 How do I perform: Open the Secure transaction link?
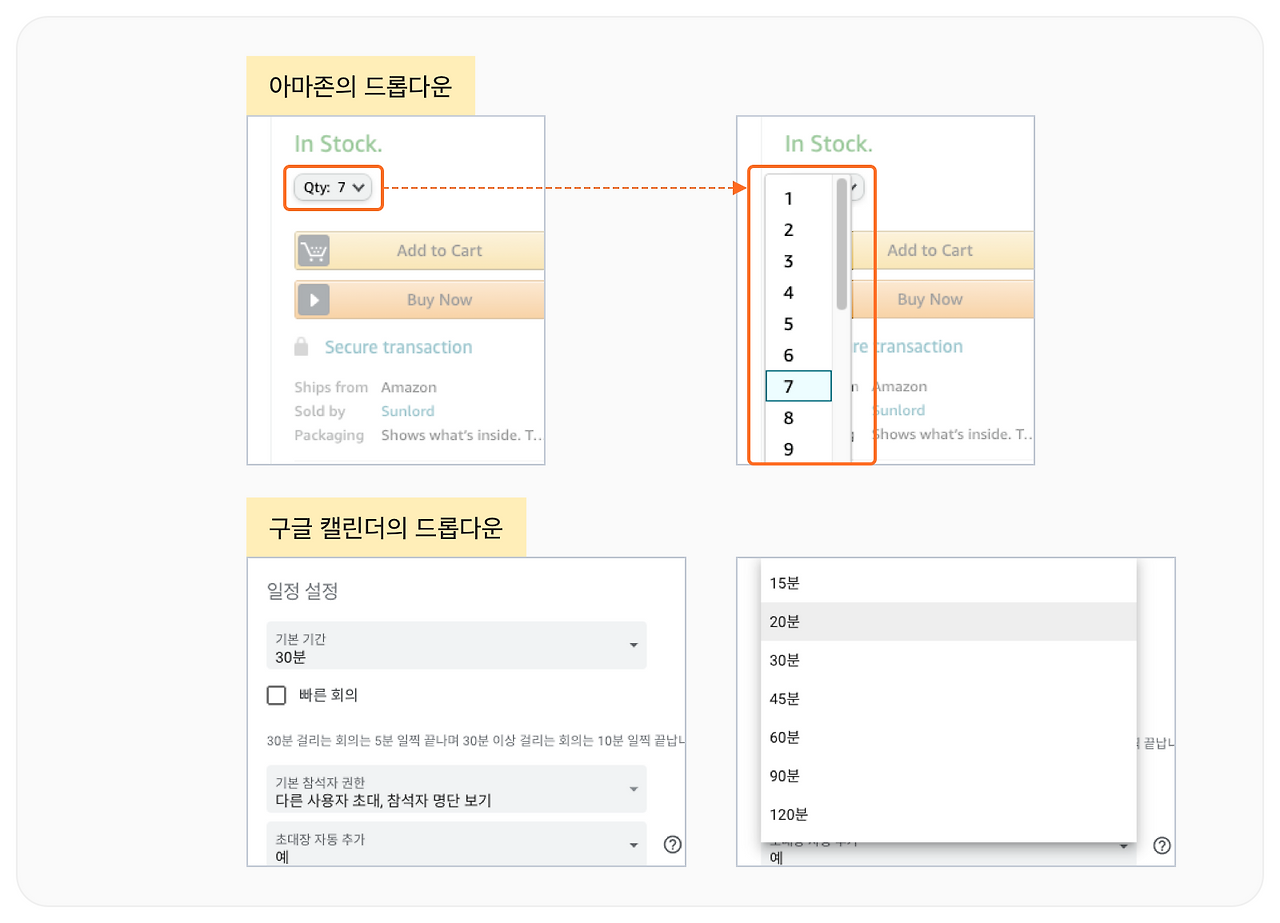click(x=398, y=347)
